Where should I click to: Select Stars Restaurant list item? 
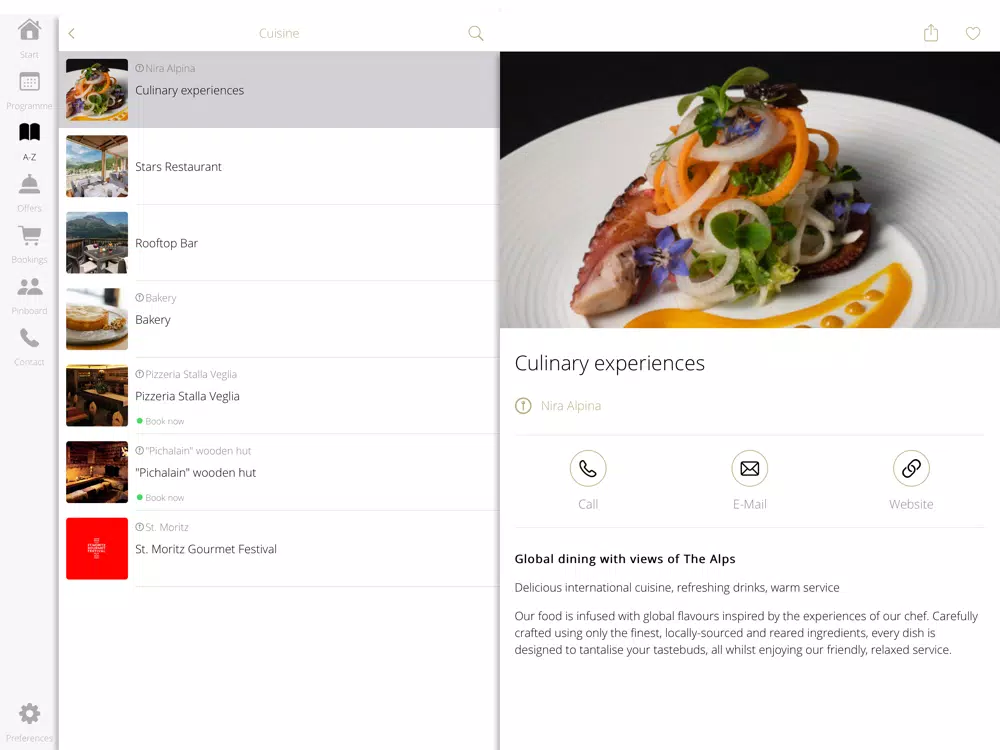tap(279, 166)
